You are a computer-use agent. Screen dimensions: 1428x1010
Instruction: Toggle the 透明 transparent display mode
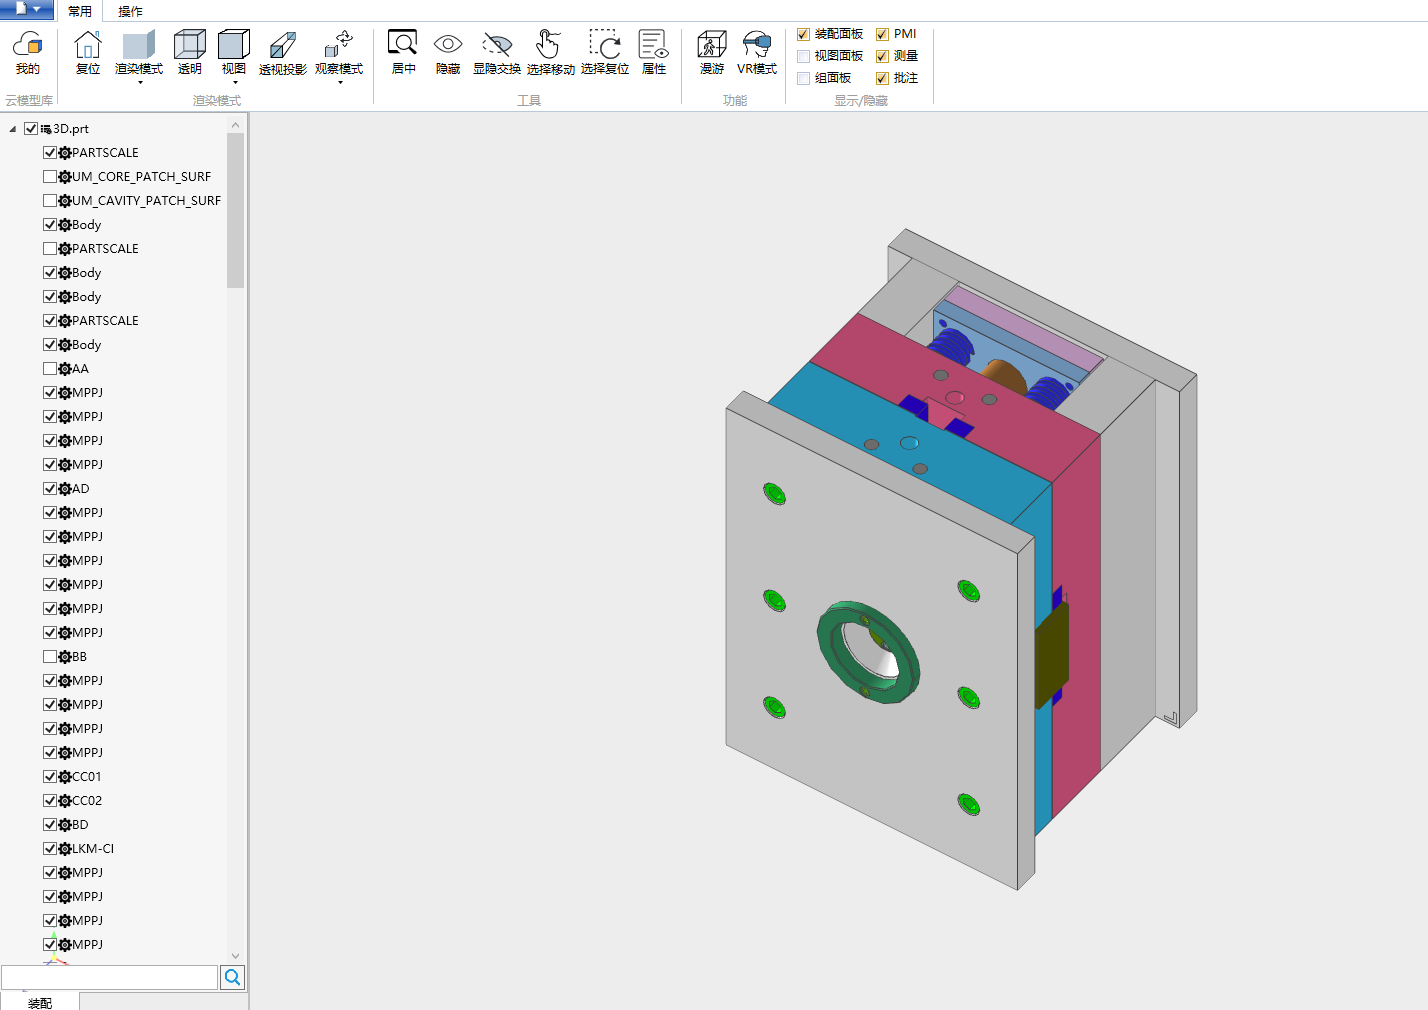click(x=190, y=53)
